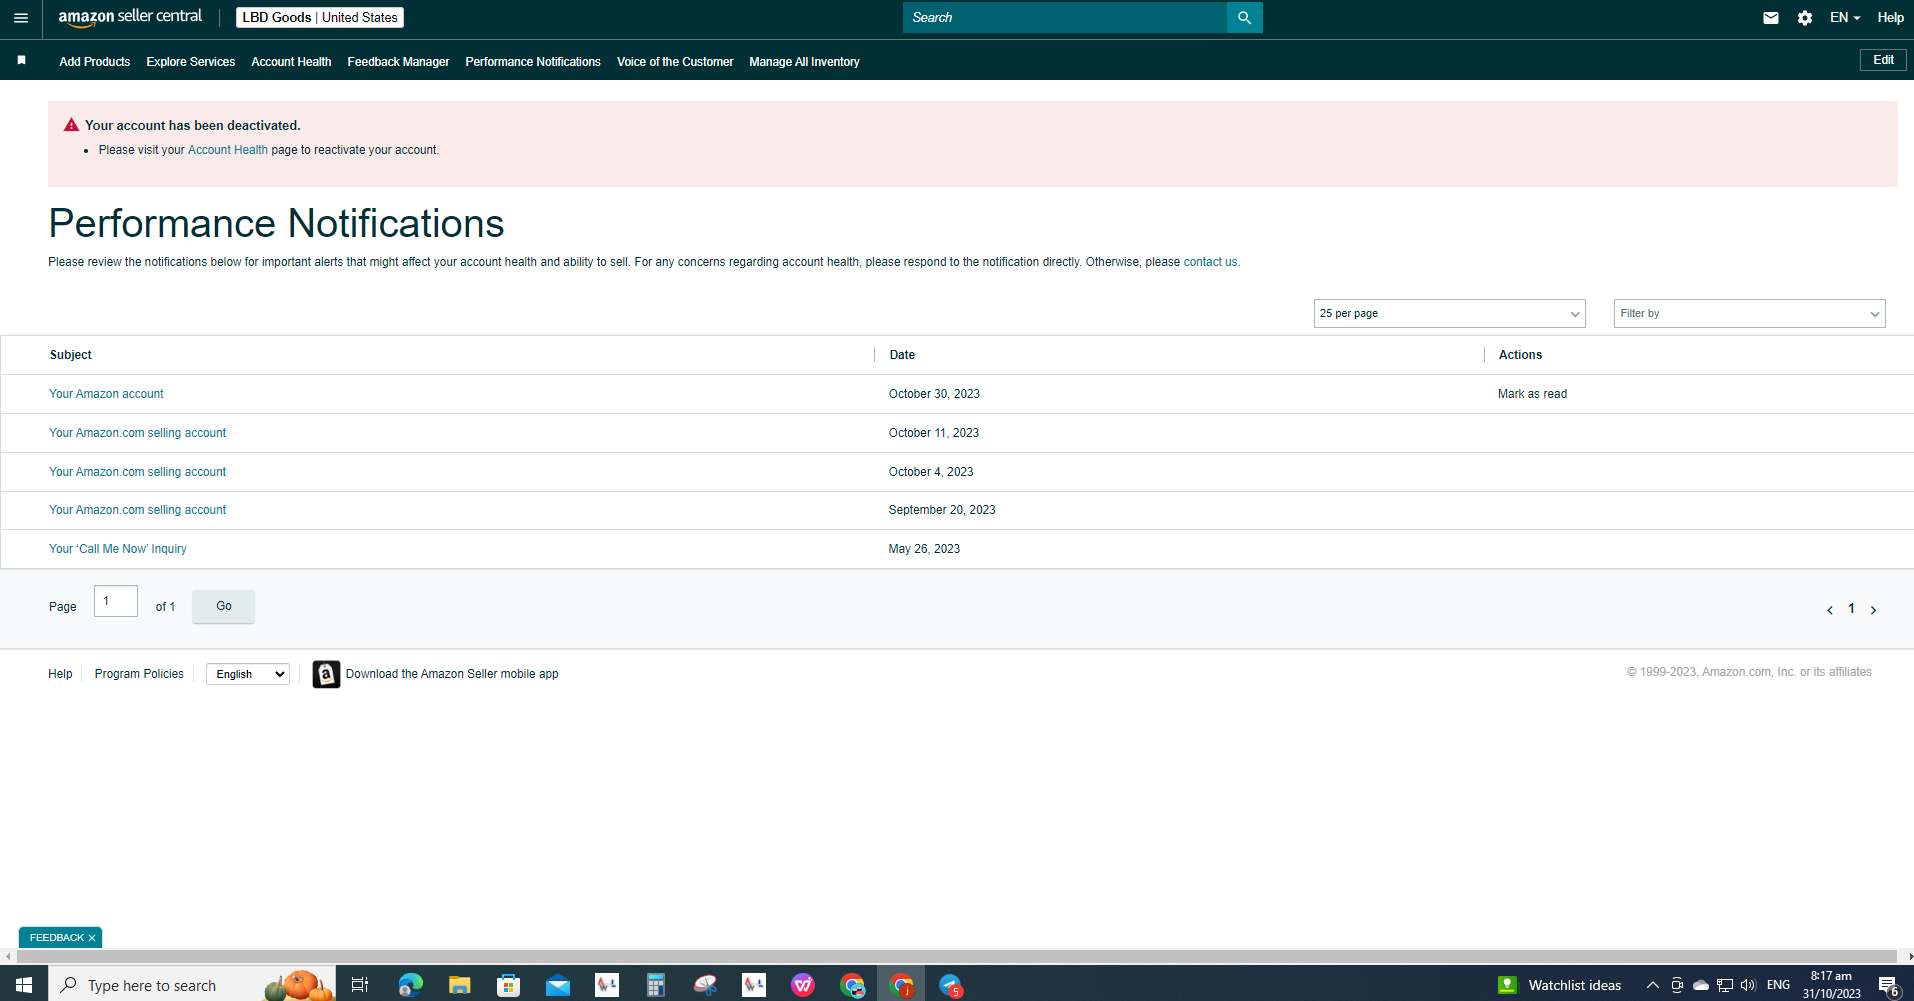Click the contact us link

point(1210,262)
